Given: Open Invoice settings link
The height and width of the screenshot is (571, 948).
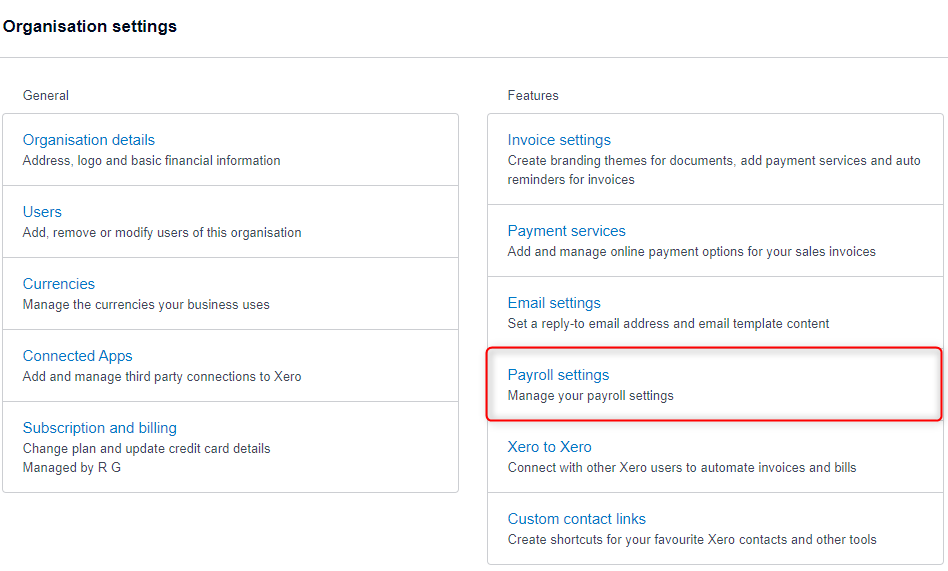Looking at the screenshot, I should pyautogui.click(x=559, y=140).
